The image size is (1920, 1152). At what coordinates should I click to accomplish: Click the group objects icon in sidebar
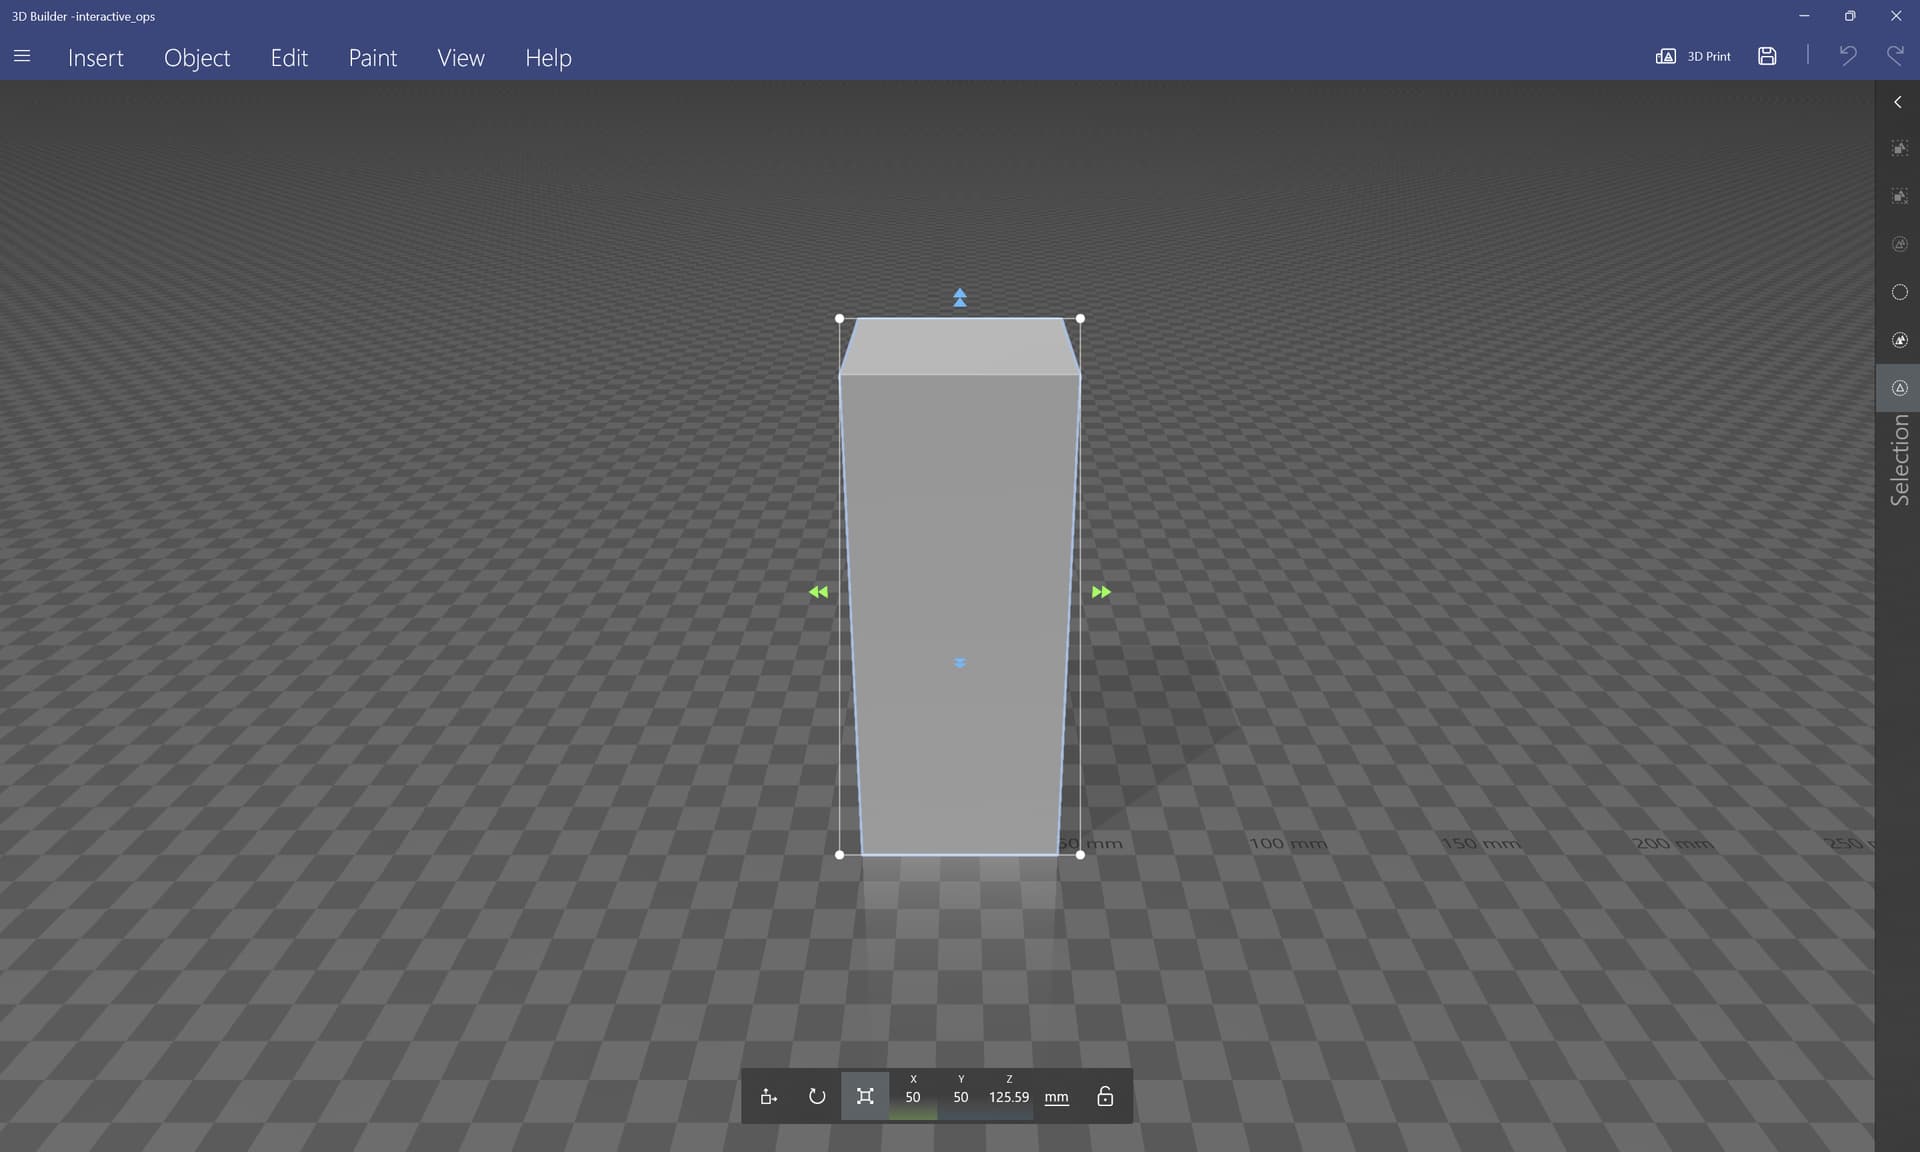point(1899,149)
